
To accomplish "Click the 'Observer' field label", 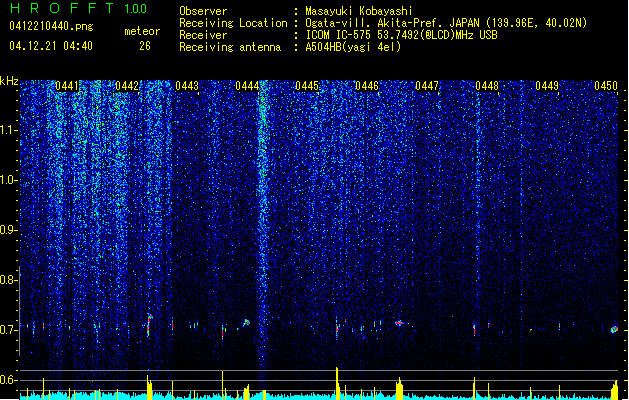I will click(x=203, y=11).
